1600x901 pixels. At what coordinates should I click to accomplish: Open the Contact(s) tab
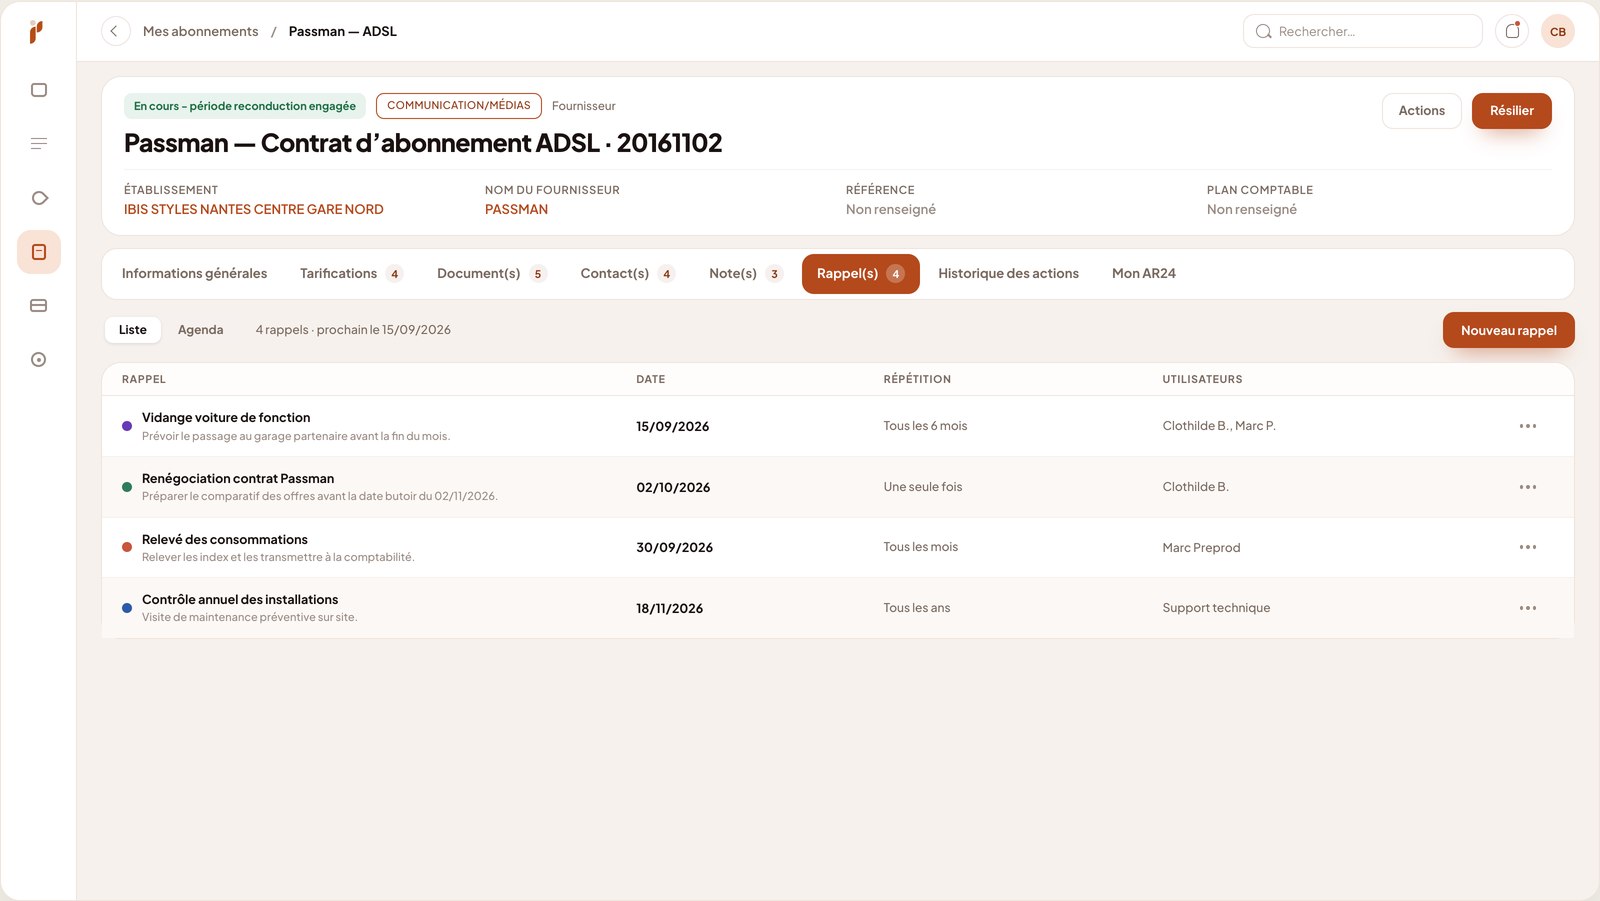(627, 274)
